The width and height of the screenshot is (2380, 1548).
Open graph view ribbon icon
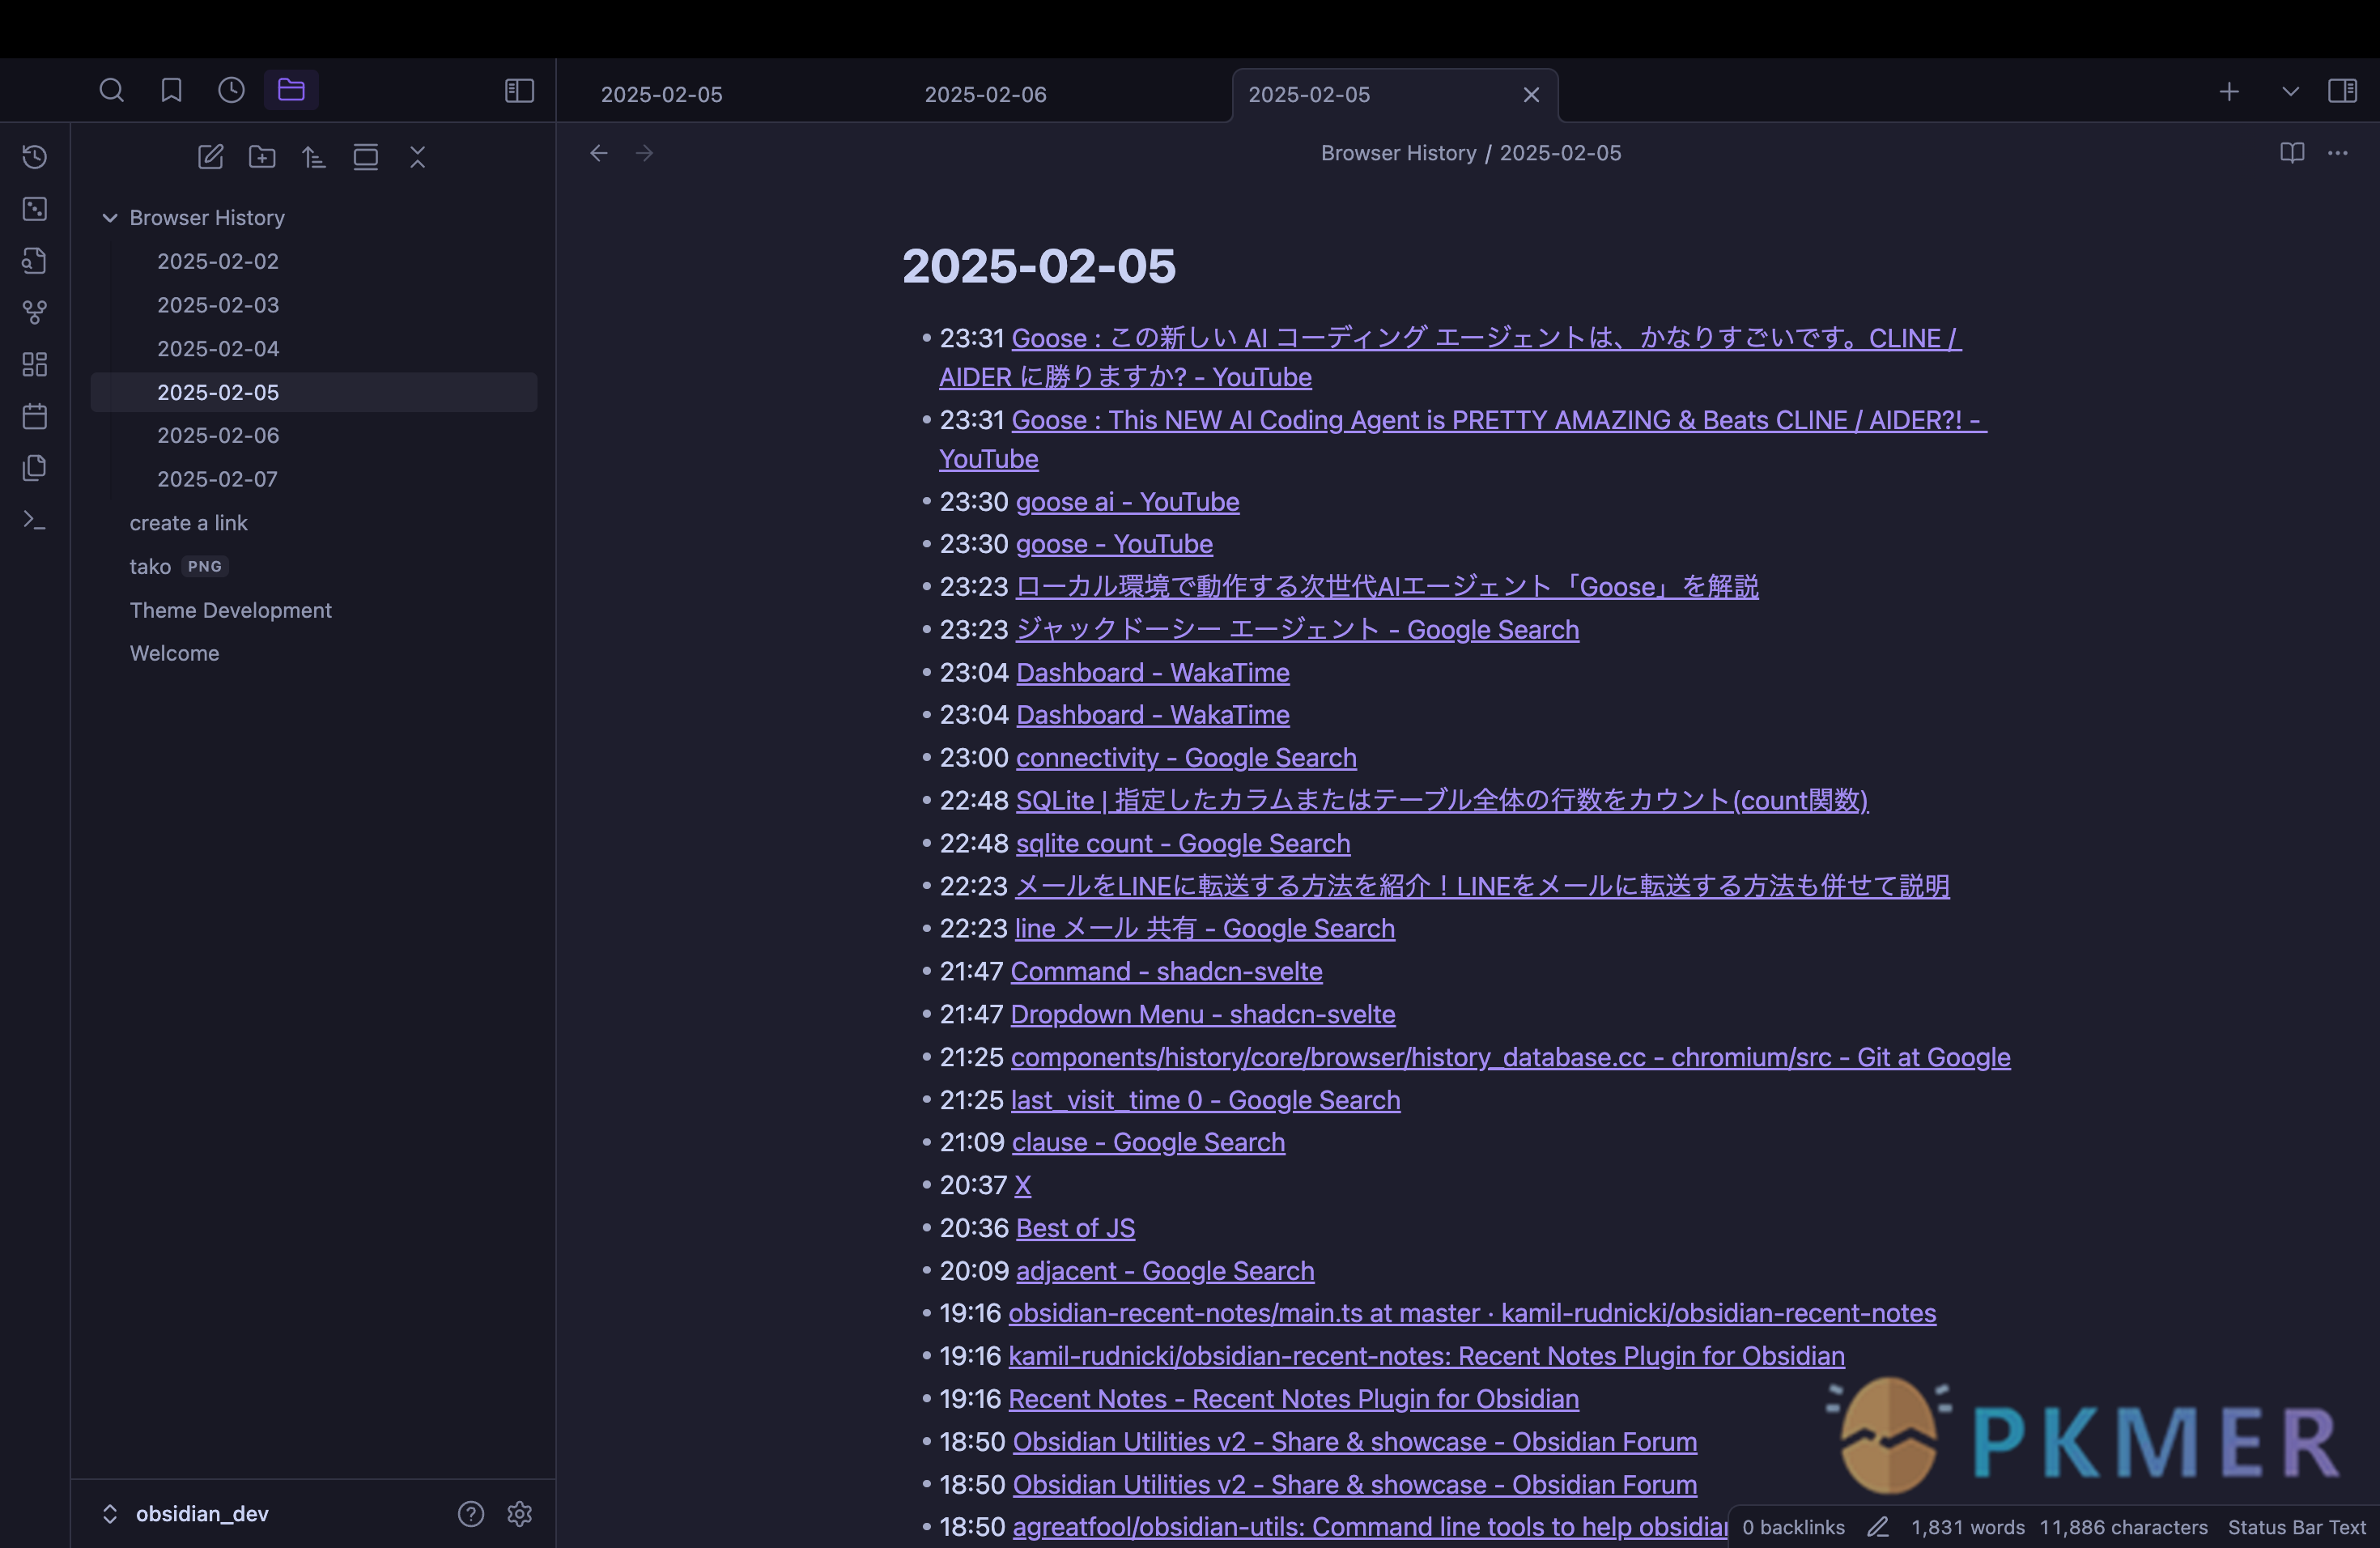(x=35, y=313)
